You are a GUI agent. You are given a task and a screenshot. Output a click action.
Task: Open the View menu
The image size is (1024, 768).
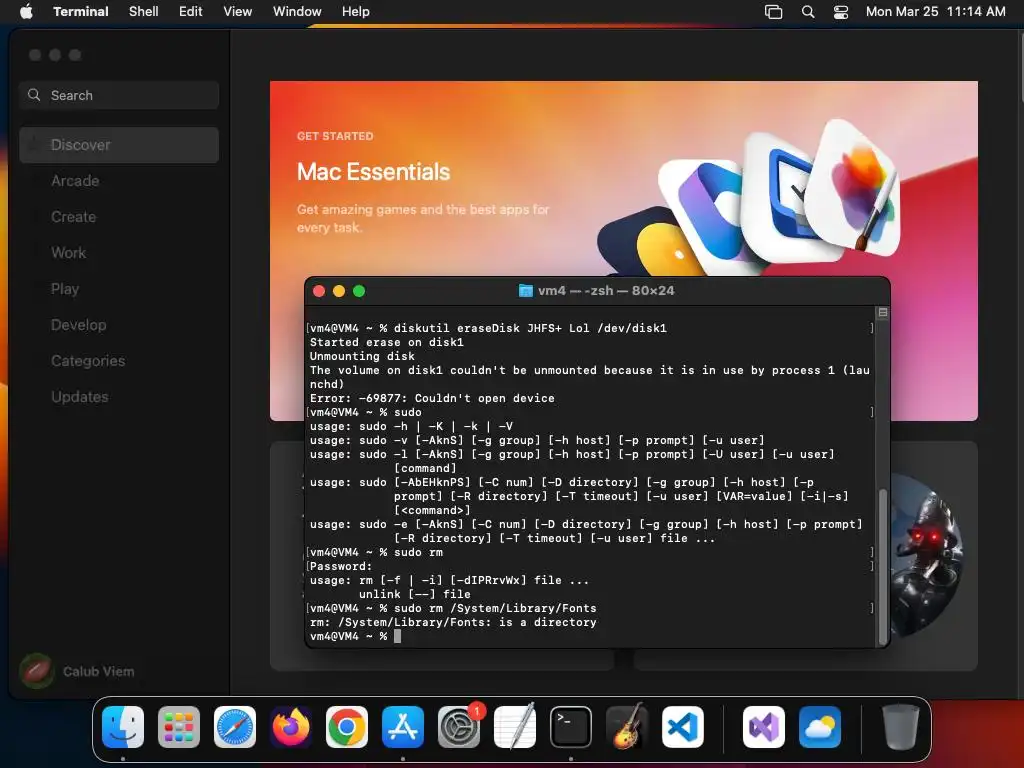click(x=238, y=12)
